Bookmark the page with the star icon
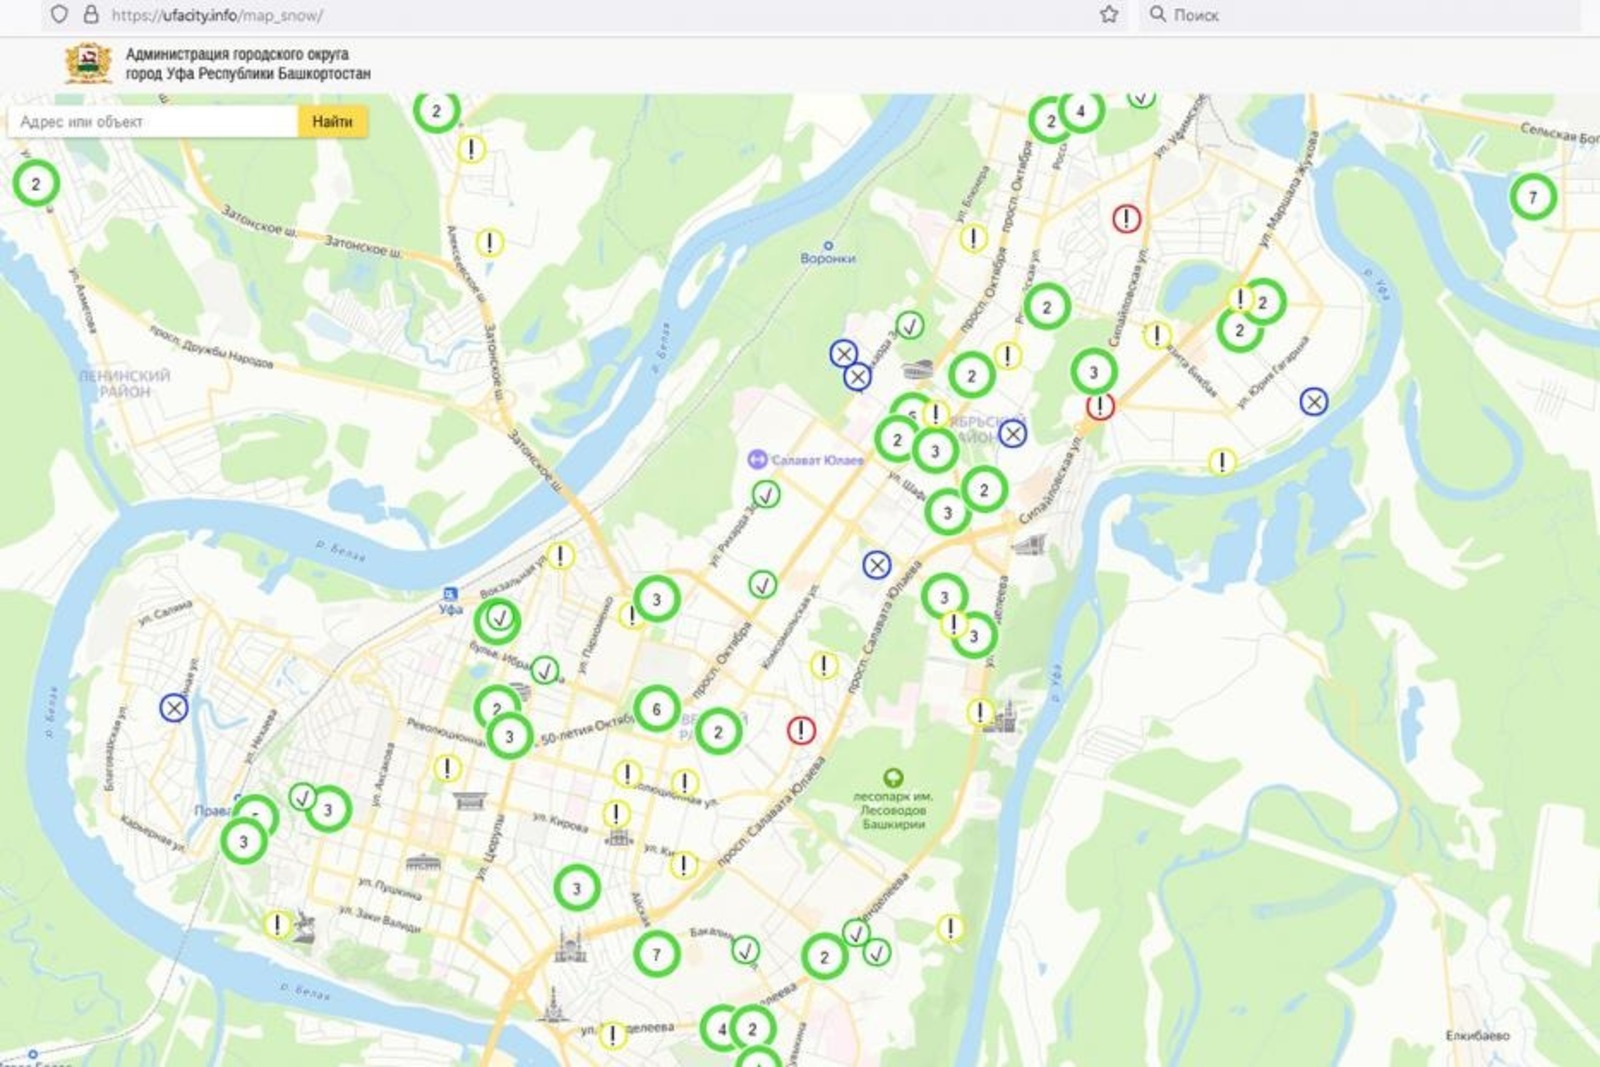This screenshot has height=1067, width=1600. (x=1108, y=15)
